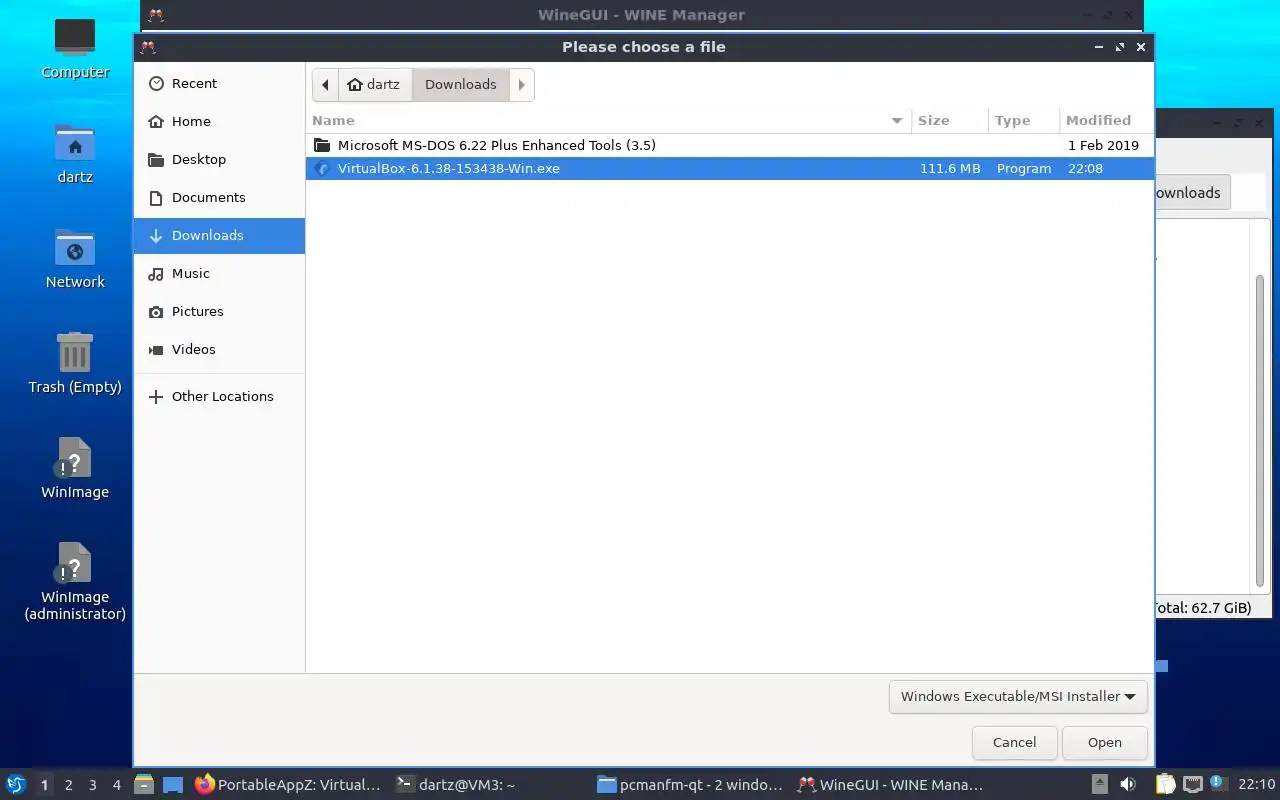Click the Trash (Empty) desktop icon

75,363
